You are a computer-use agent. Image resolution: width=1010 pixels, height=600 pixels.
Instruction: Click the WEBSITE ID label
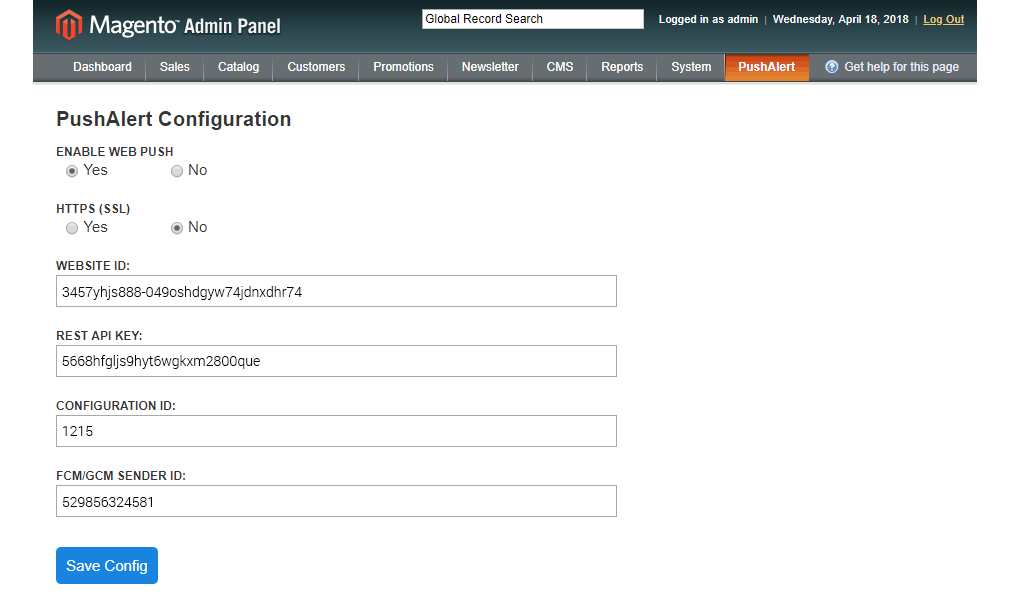[x=93, y=266]
